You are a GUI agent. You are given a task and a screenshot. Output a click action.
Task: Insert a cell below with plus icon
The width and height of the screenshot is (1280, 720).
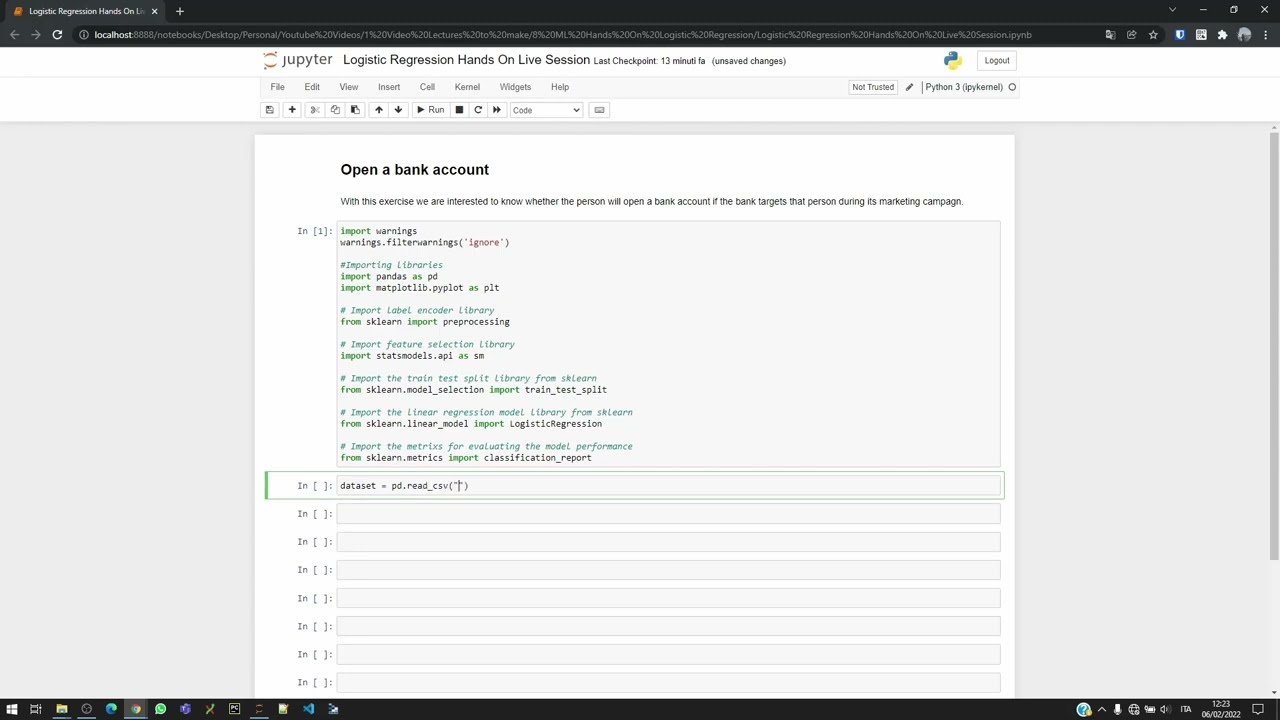[x=292, y=110]
